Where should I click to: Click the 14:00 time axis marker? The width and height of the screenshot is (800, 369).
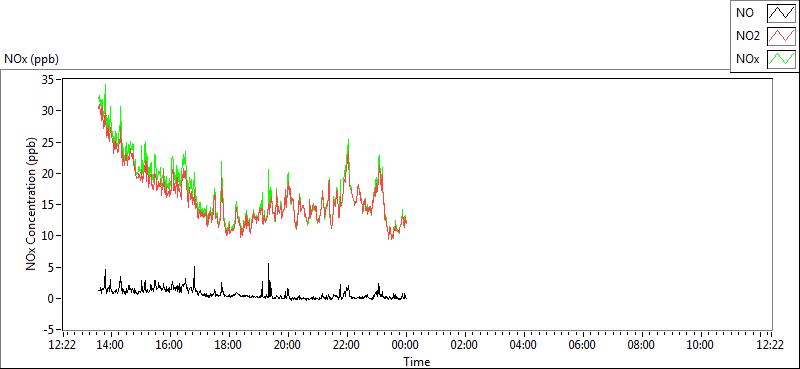(x=111, y=345)
